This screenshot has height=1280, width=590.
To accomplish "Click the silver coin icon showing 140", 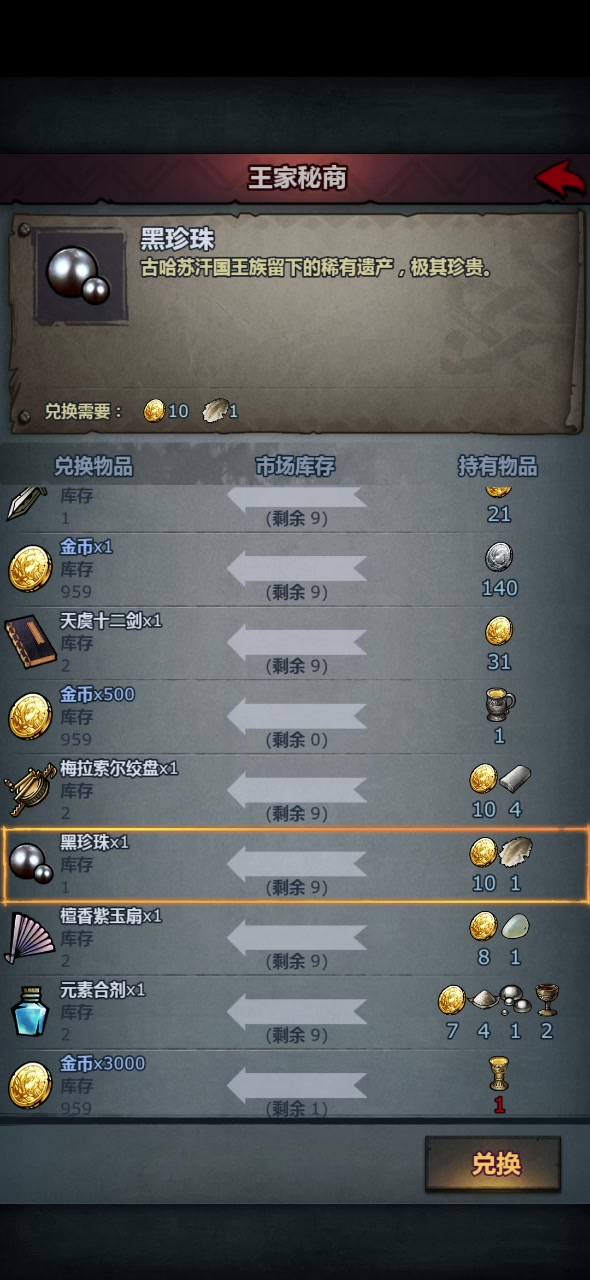I will [499, 556].
